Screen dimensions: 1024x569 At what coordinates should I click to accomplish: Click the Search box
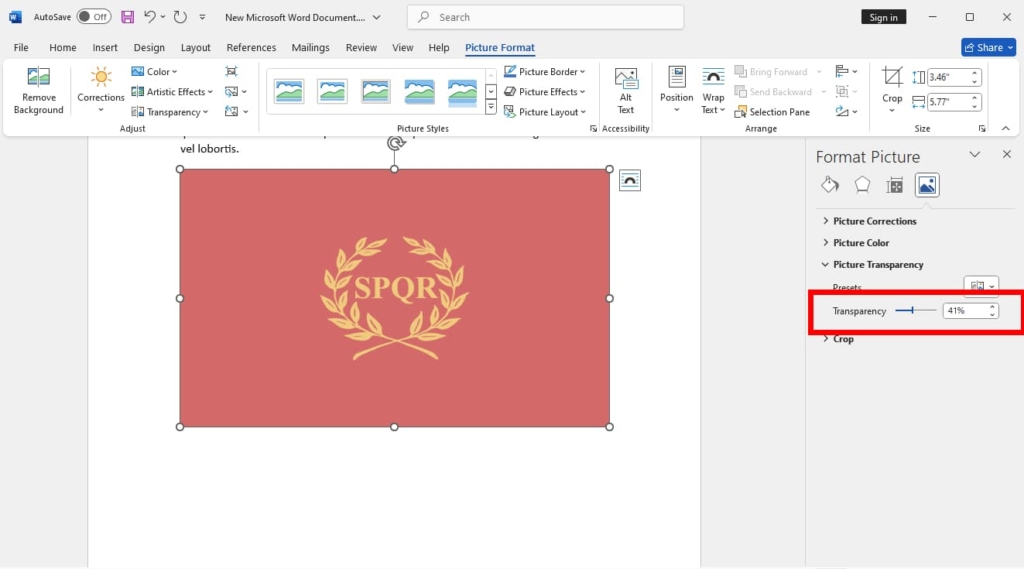tap(545, 17)
